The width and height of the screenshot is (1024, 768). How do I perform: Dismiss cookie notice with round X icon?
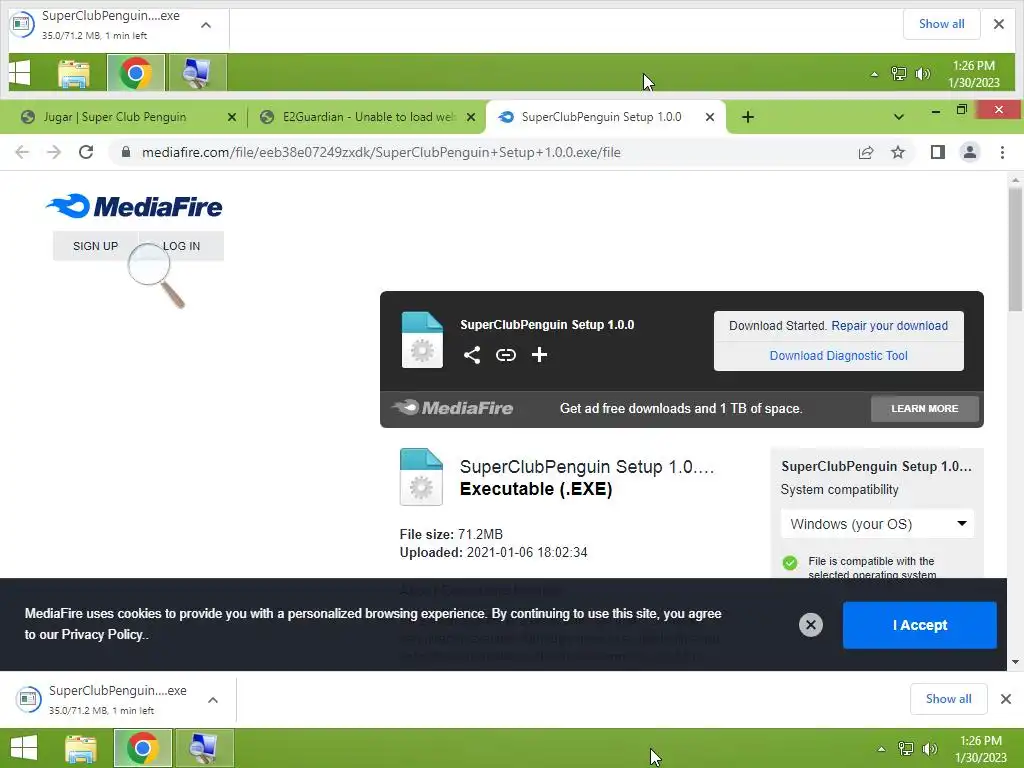[x=810, y=625]
